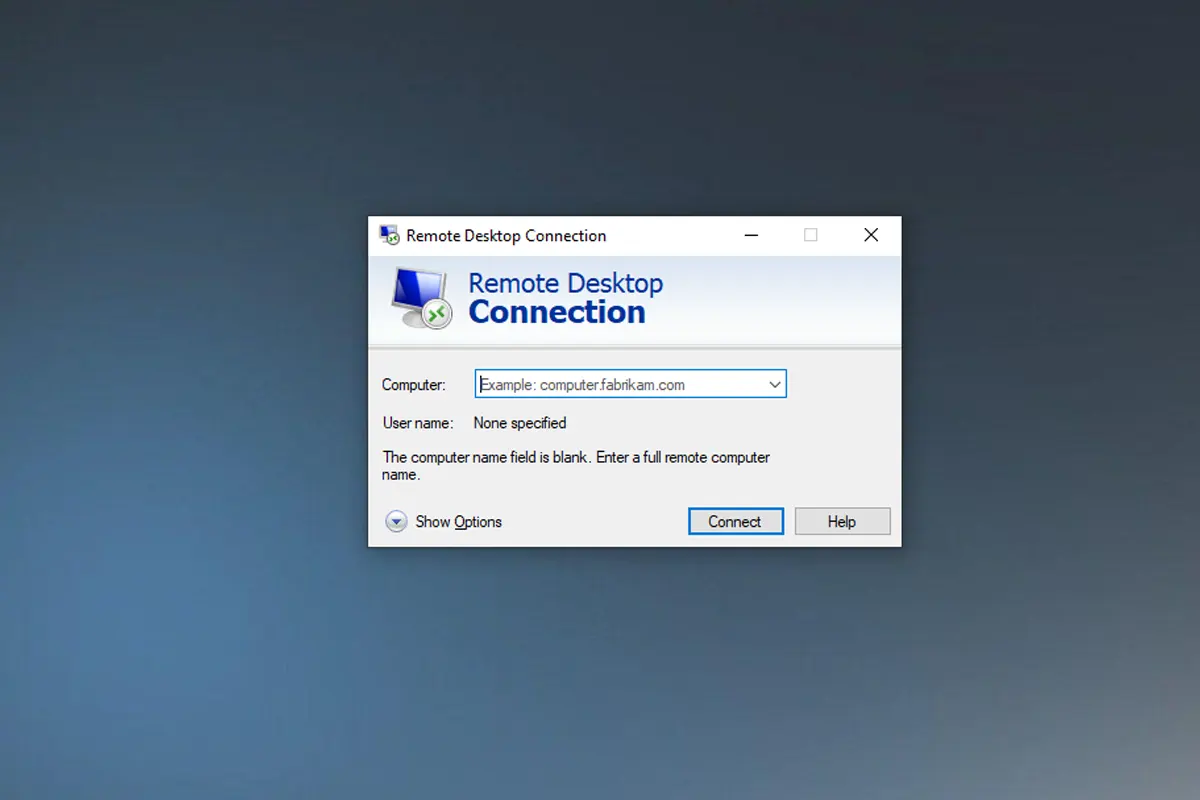Screen dimensions: 1200x800
Task: Click the blank computer name field message
Action: (x=577, y=466)
